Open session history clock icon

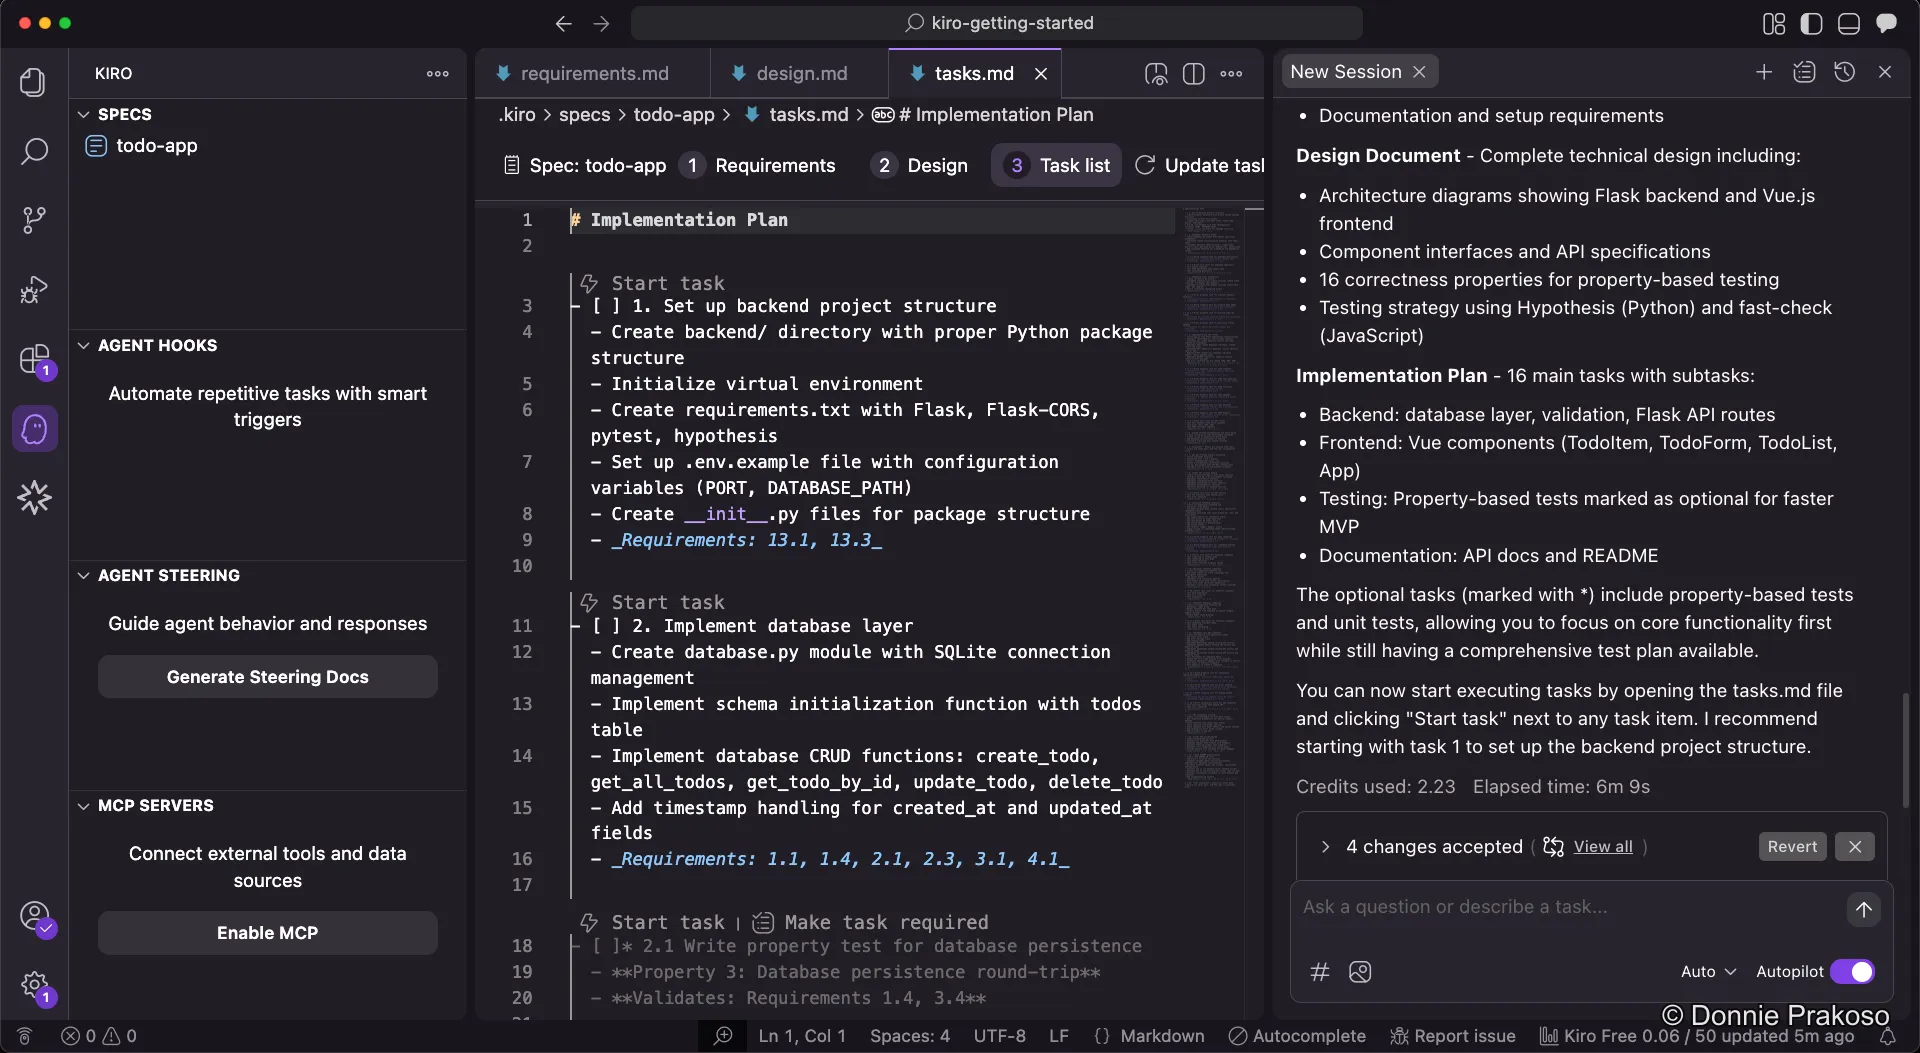coord(1845,71)
